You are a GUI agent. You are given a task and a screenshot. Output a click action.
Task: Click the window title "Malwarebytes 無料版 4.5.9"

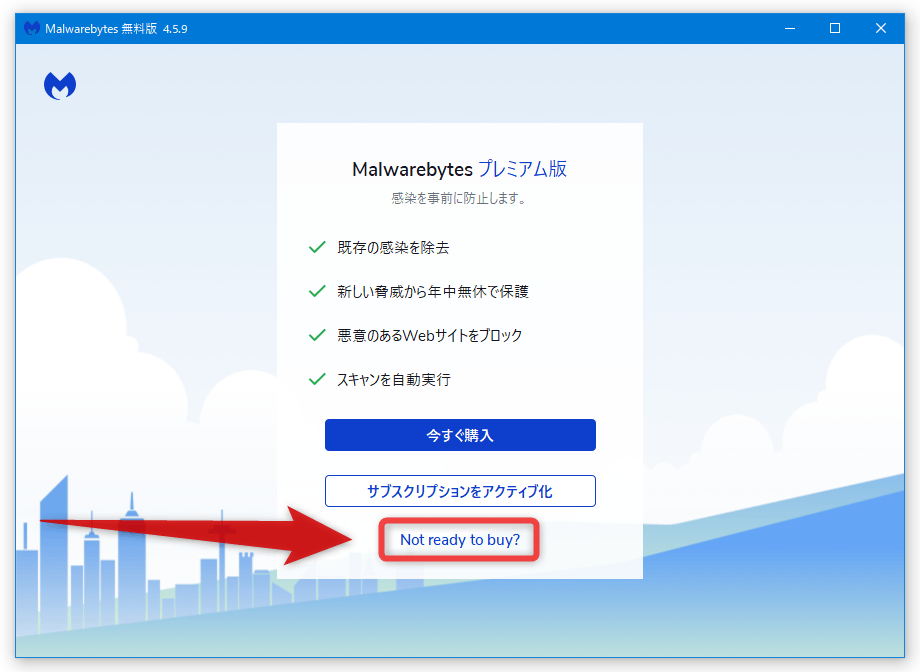click(116, 29)
